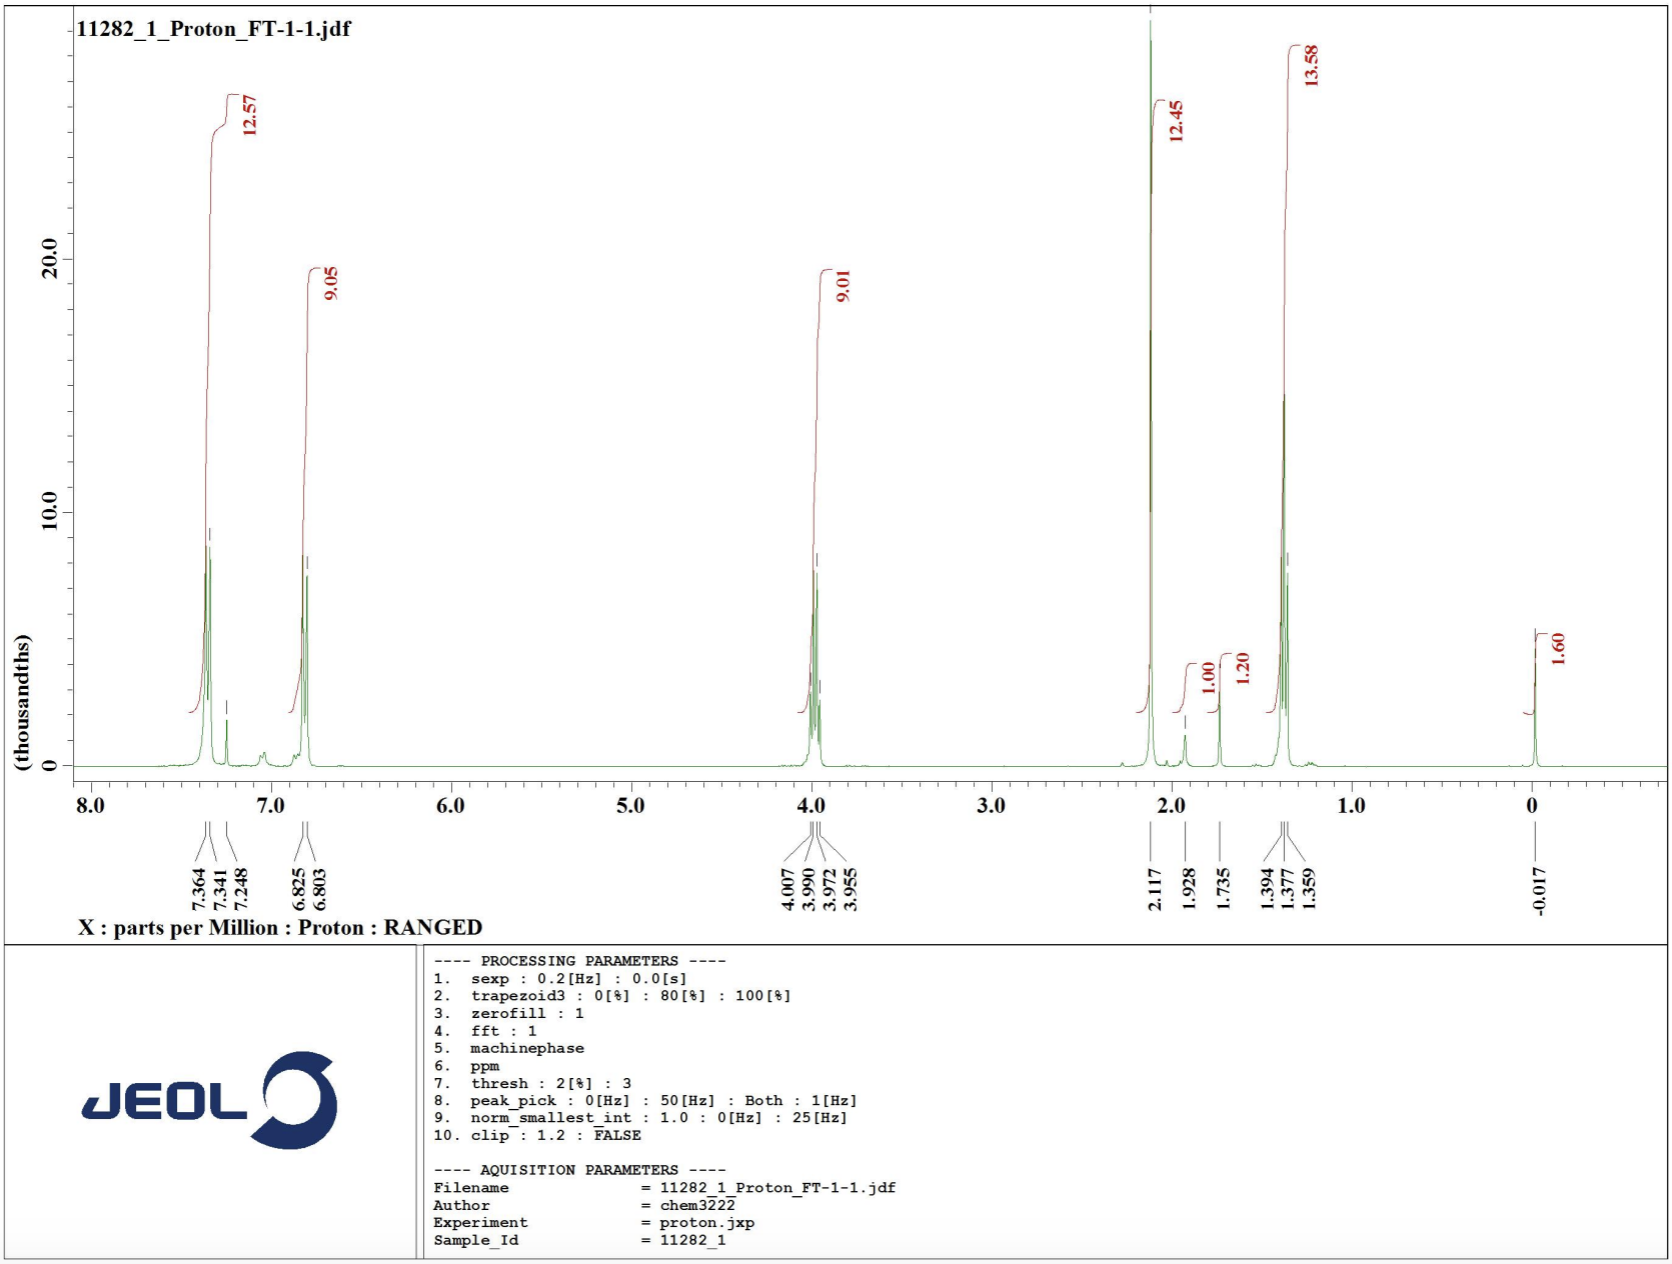Click the Sample_Id value 11282_1
1672x1264 pixels.
click(694, 1240)
